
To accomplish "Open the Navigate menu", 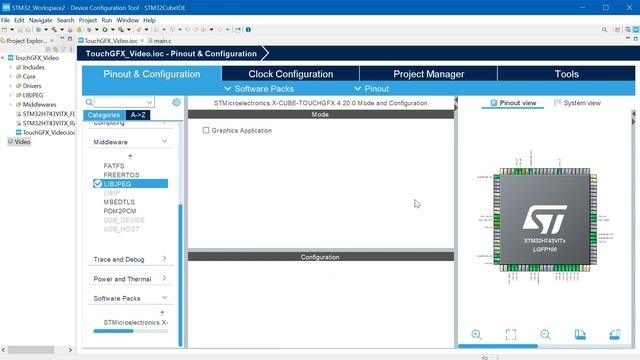I will [x=40, y=20].
